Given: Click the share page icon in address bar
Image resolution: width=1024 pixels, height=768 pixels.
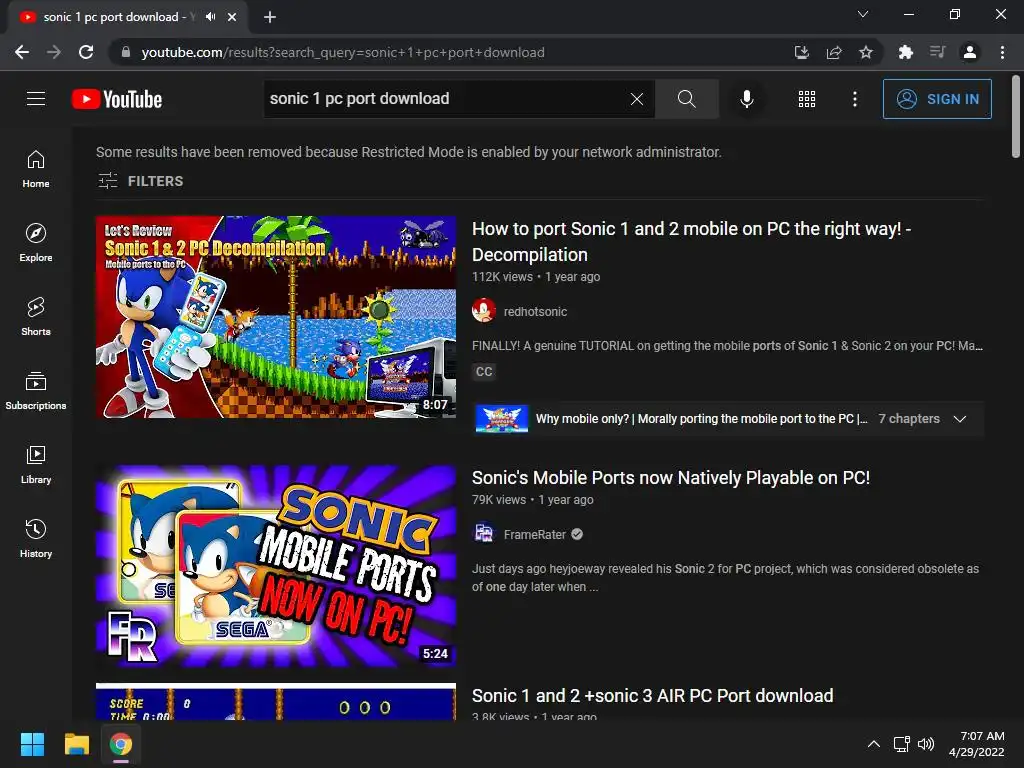Looking at the screenshot, I should 834,52.
